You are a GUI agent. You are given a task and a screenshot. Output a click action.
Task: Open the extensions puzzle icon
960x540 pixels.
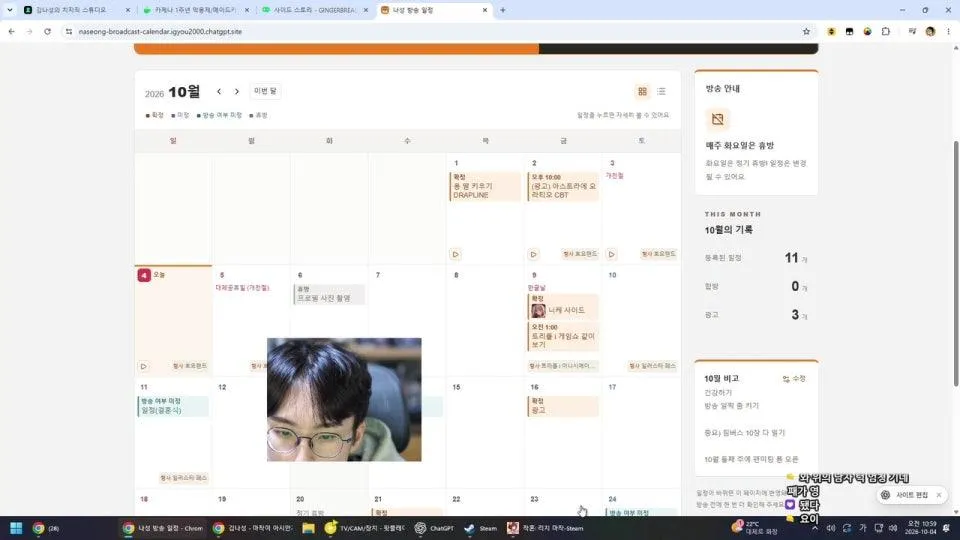[885, 31]
